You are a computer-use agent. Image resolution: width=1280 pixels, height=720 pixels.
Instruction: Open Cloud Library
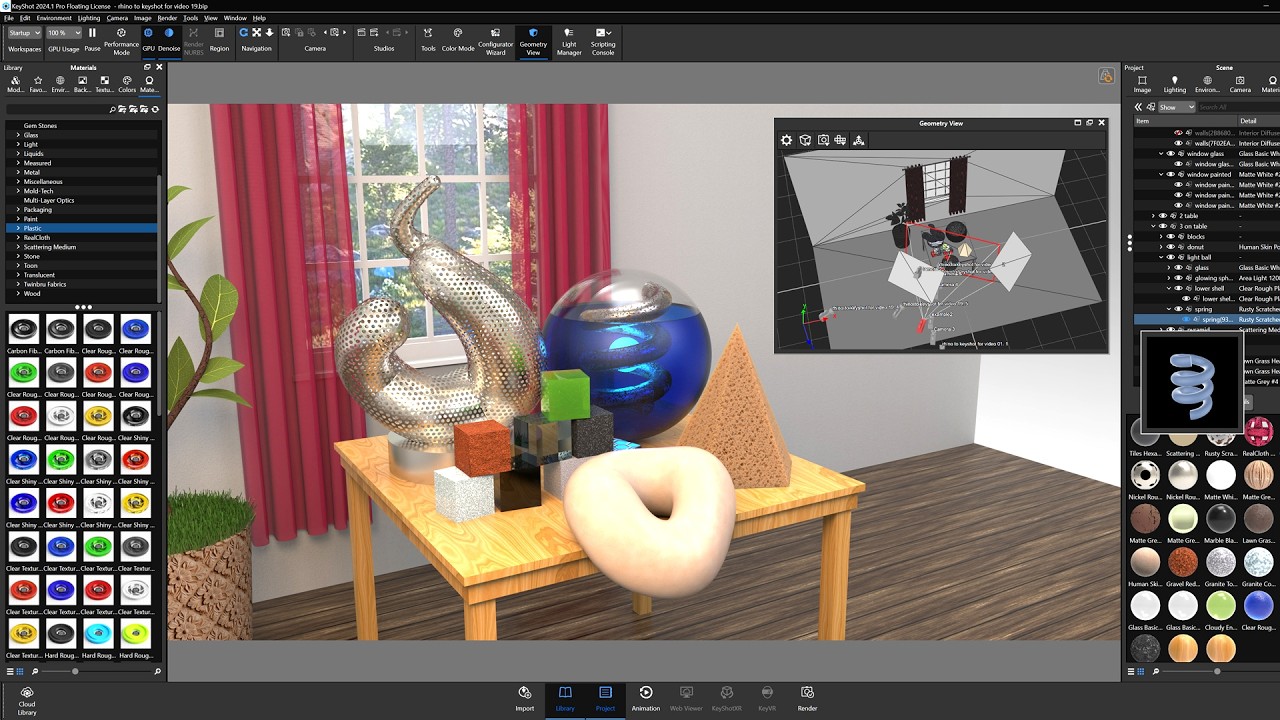[27, 700]
